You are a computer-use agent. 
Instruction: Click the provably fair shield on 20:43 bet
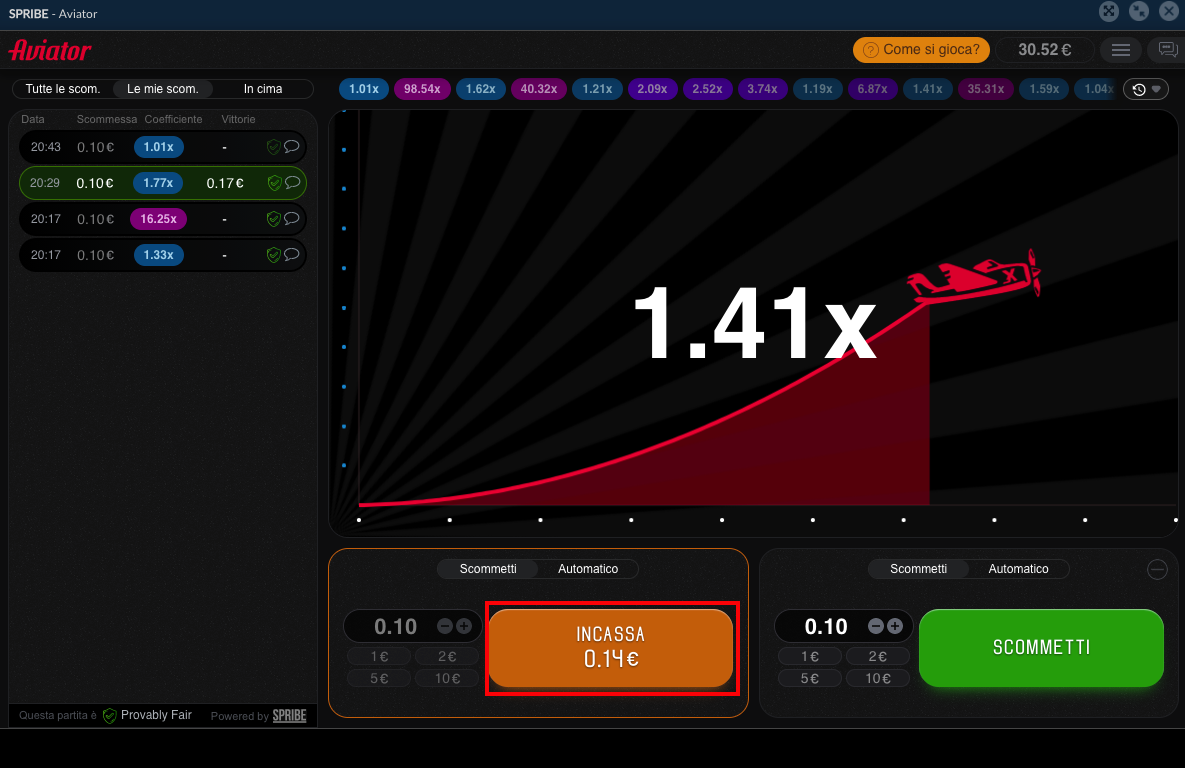[273, 147]
